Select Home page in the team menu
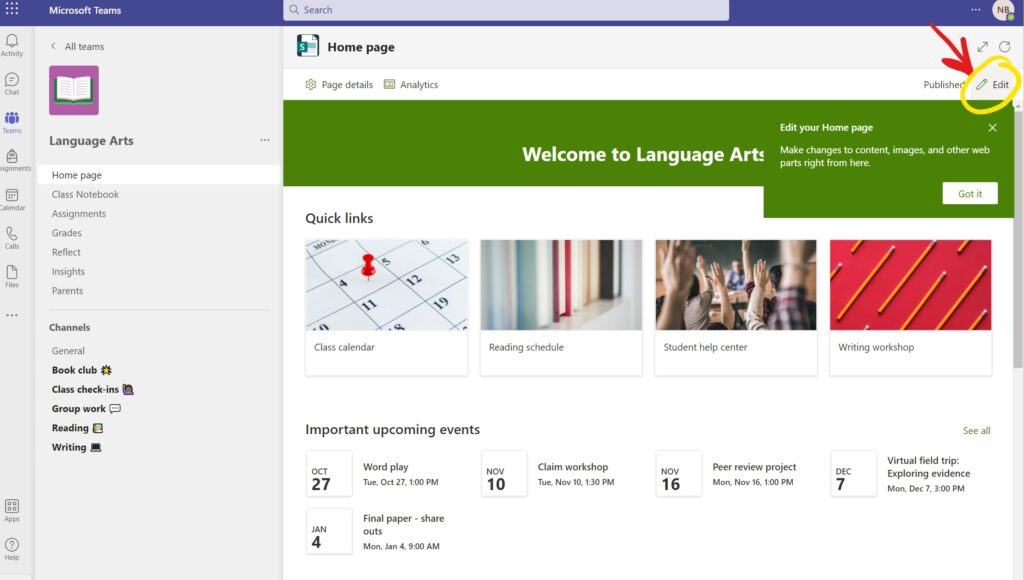Screen dimensions: 1024x580 point(159,175)
